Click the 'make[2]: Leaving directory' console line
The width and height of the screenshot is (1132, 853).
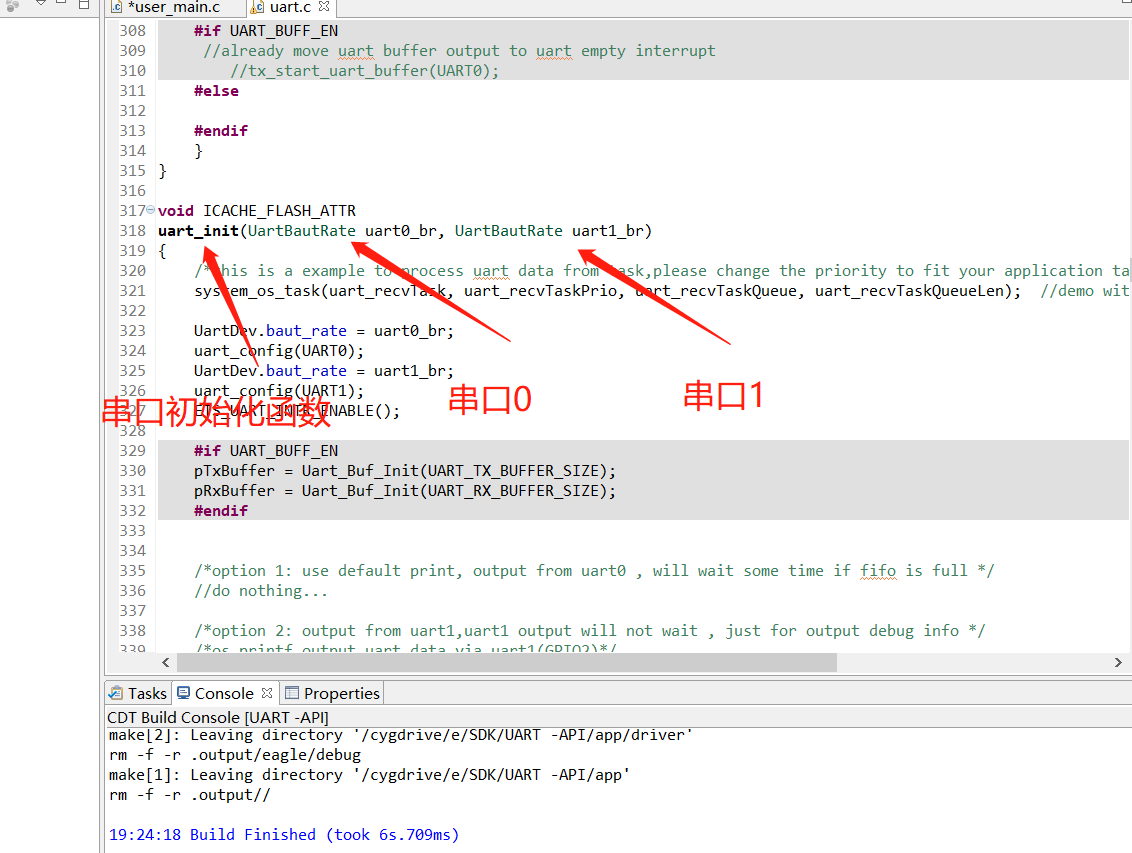401,735
